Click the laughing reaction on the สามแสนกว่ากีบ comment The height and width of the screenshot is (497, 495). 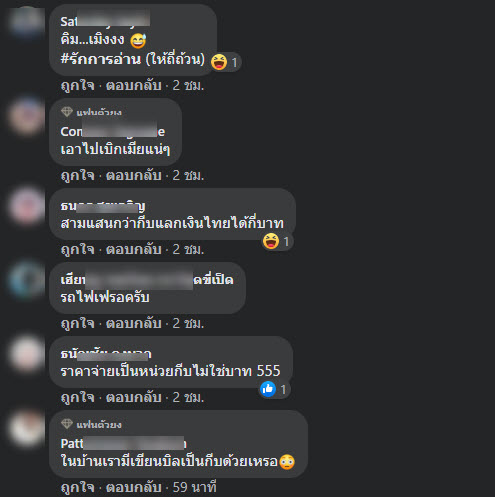(271, 241)
